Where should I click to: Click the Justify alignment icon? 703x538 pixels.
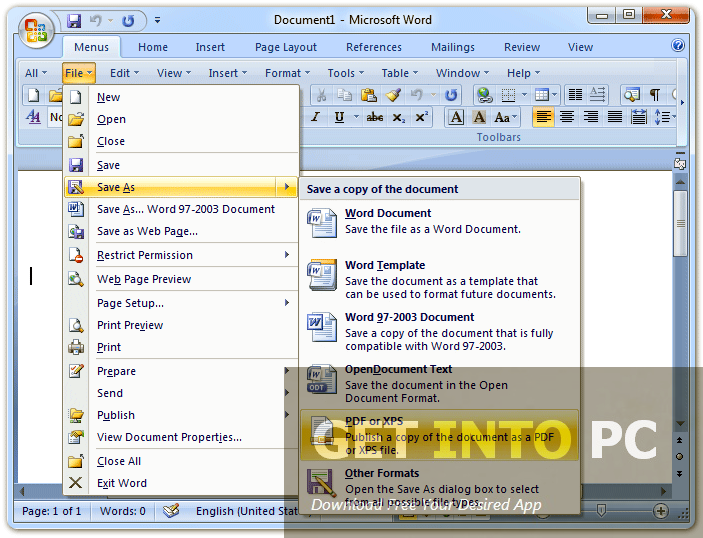click(615, 117)
